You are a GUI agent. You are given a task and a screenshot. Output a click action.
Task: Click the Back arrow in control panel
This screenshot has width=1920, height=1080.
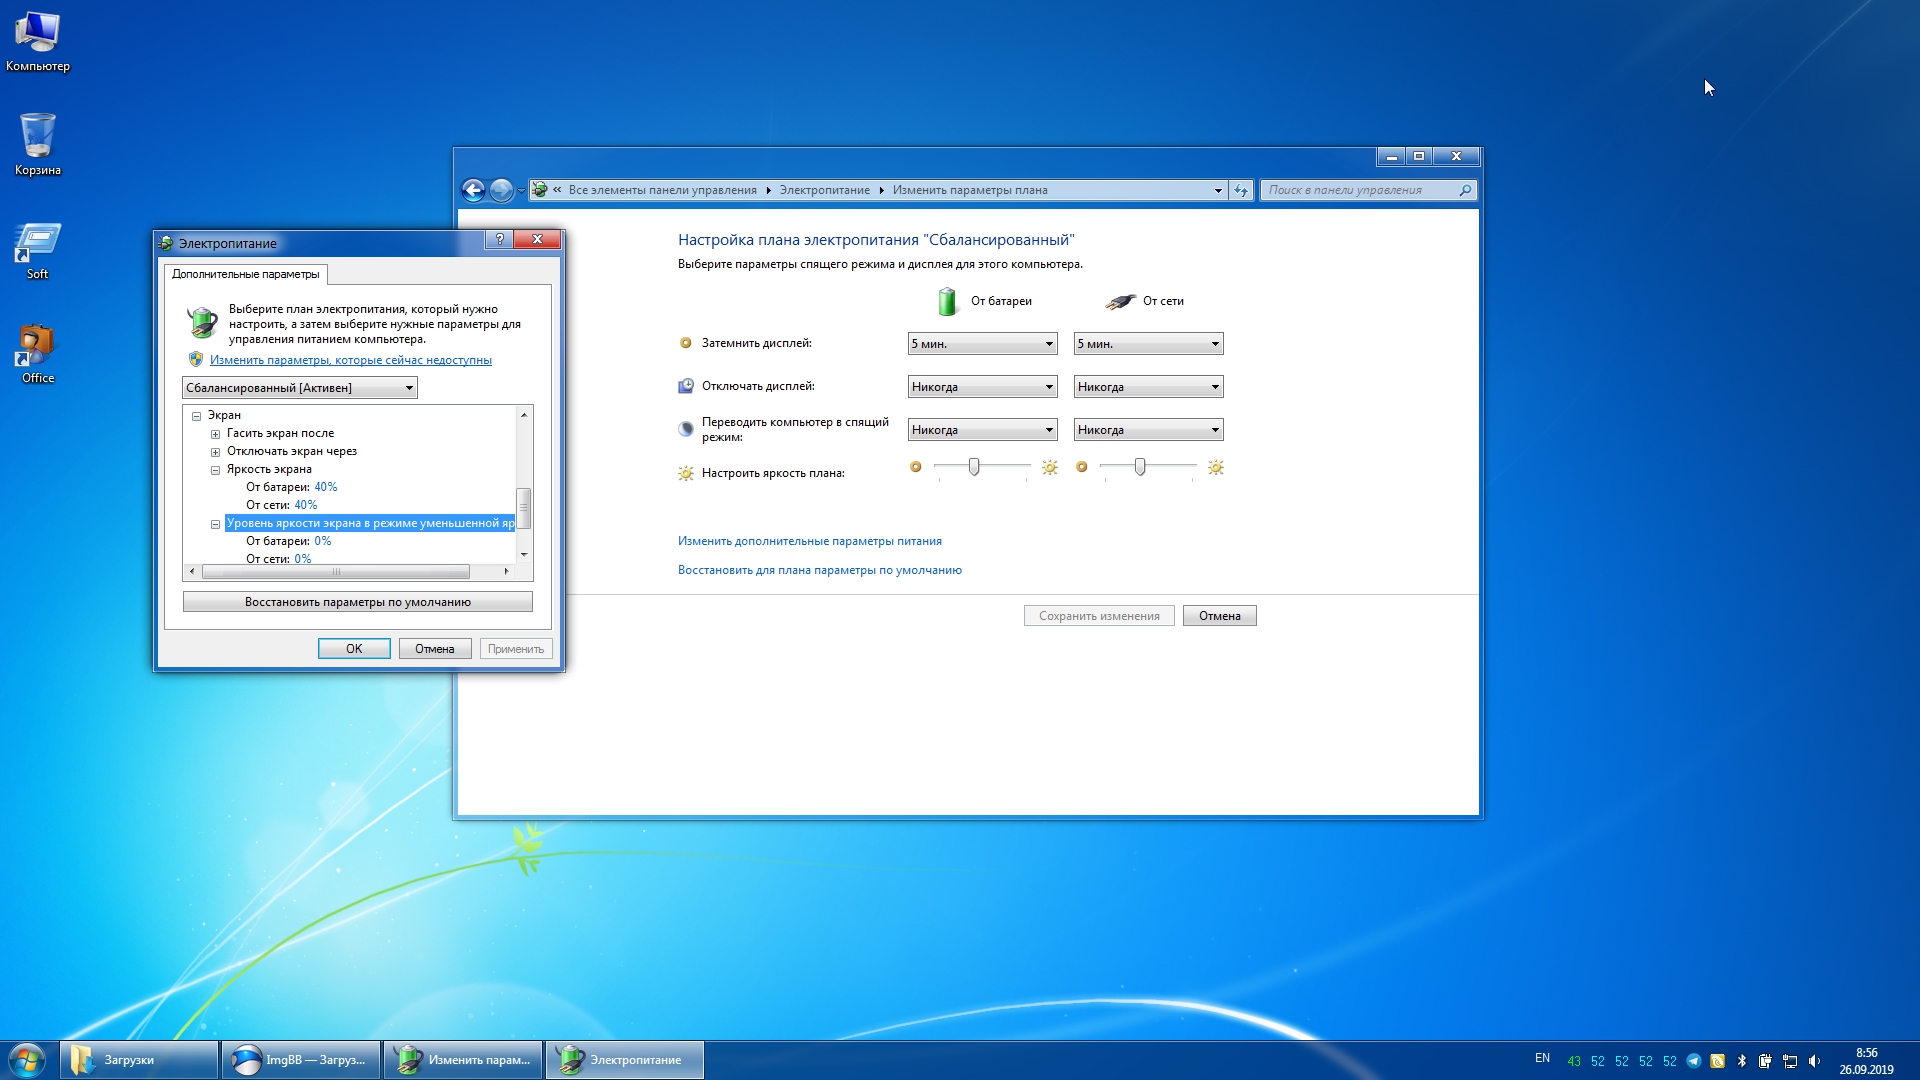click(x=473, y=190)
